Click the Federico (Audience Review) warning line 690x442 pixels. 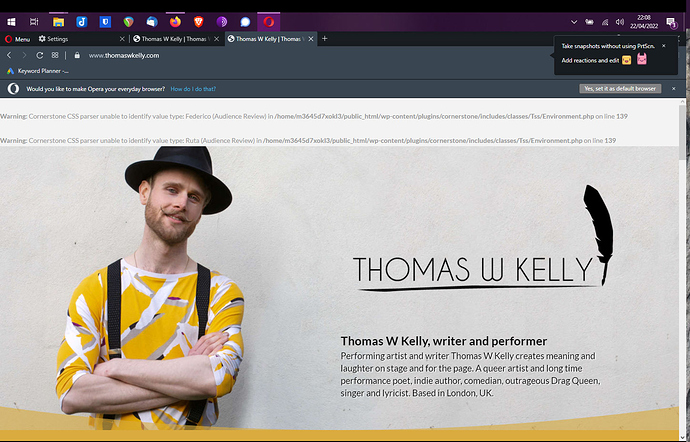tap(314, 117)
